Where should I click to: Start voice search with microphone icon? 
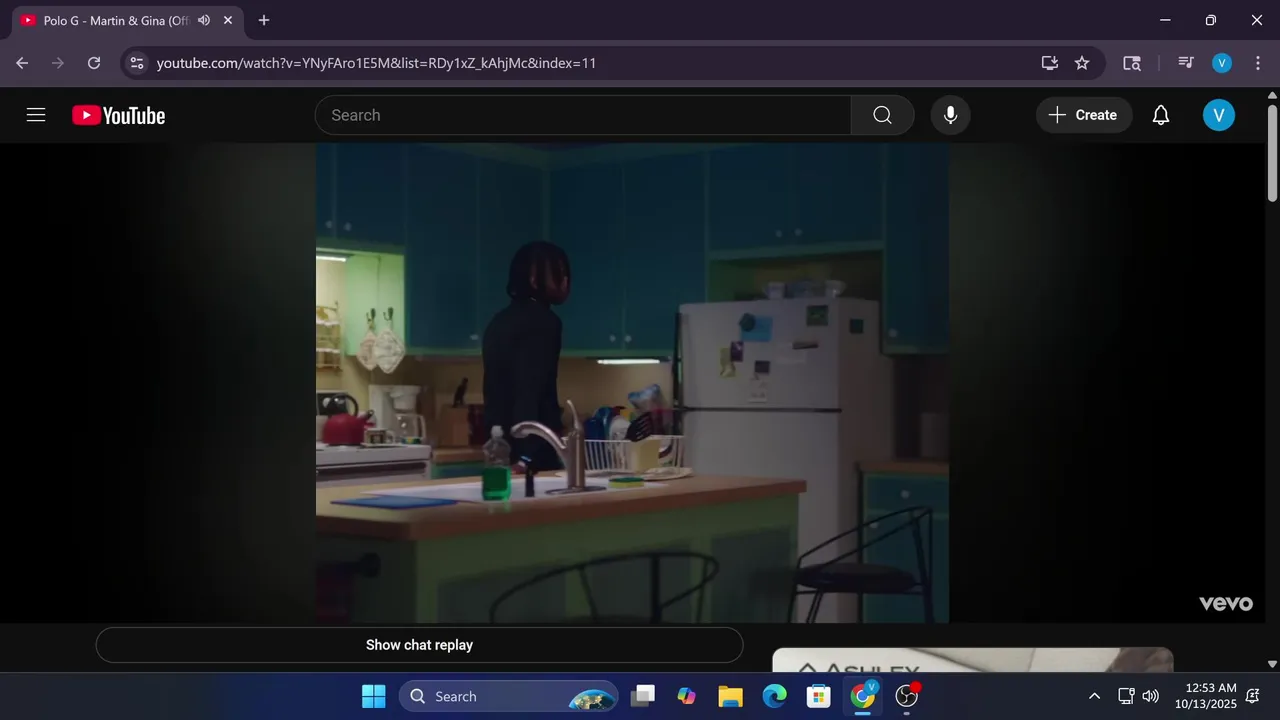pos(950,115)
